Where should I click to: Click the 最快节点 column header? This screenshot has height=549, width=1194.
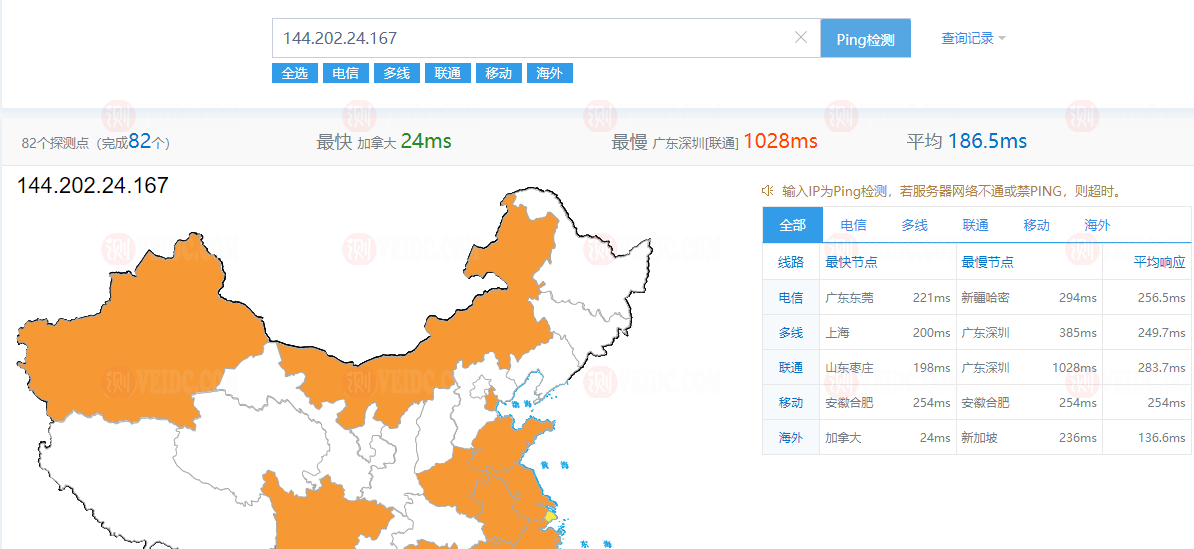(x=851, y=262)
